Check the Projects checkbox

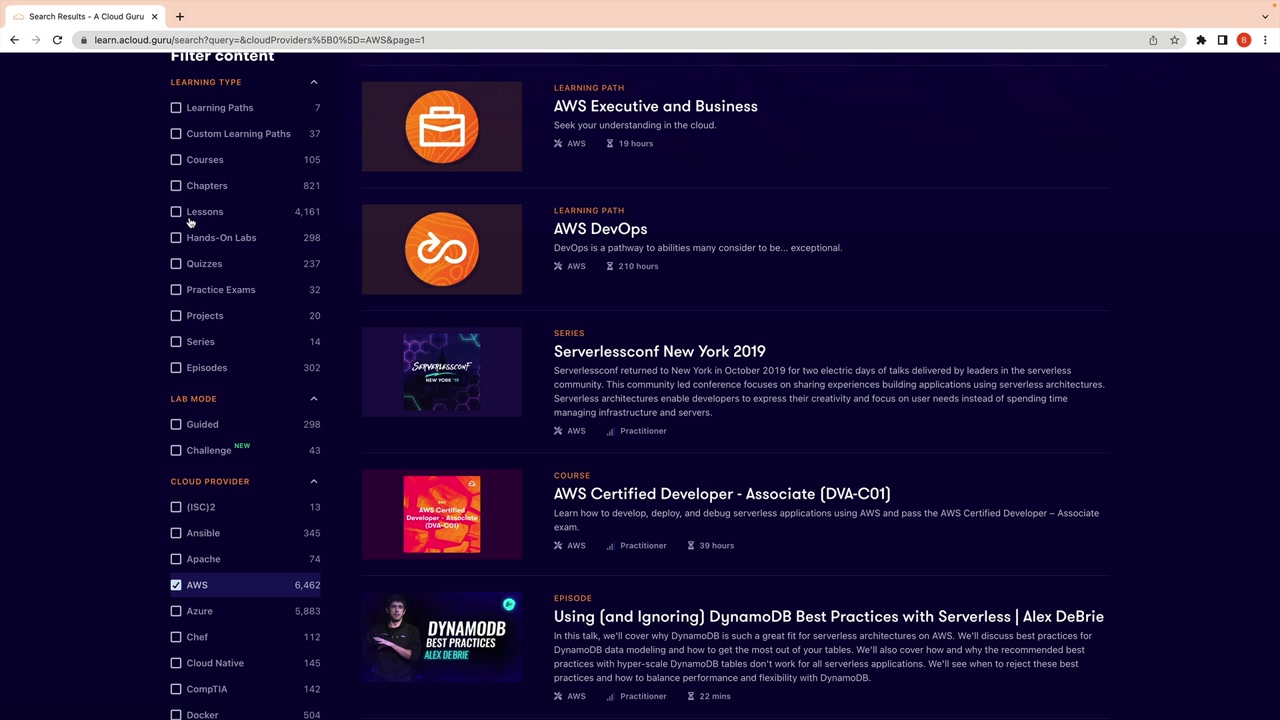176,316
